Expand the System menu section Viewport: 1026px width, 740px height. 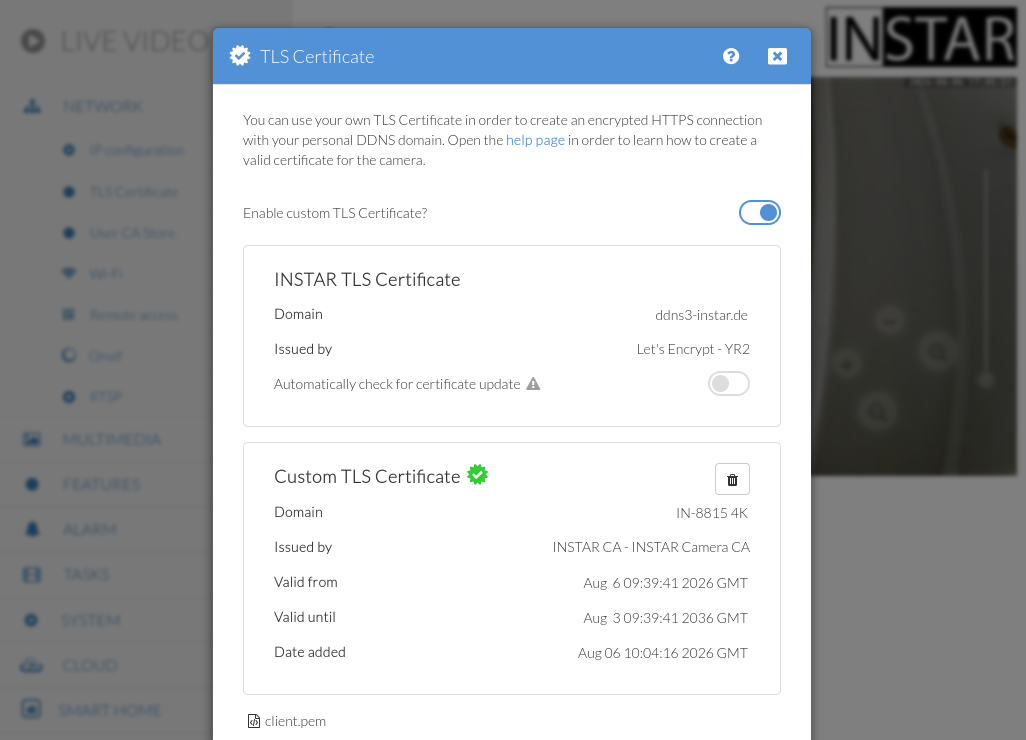(91, 620)
